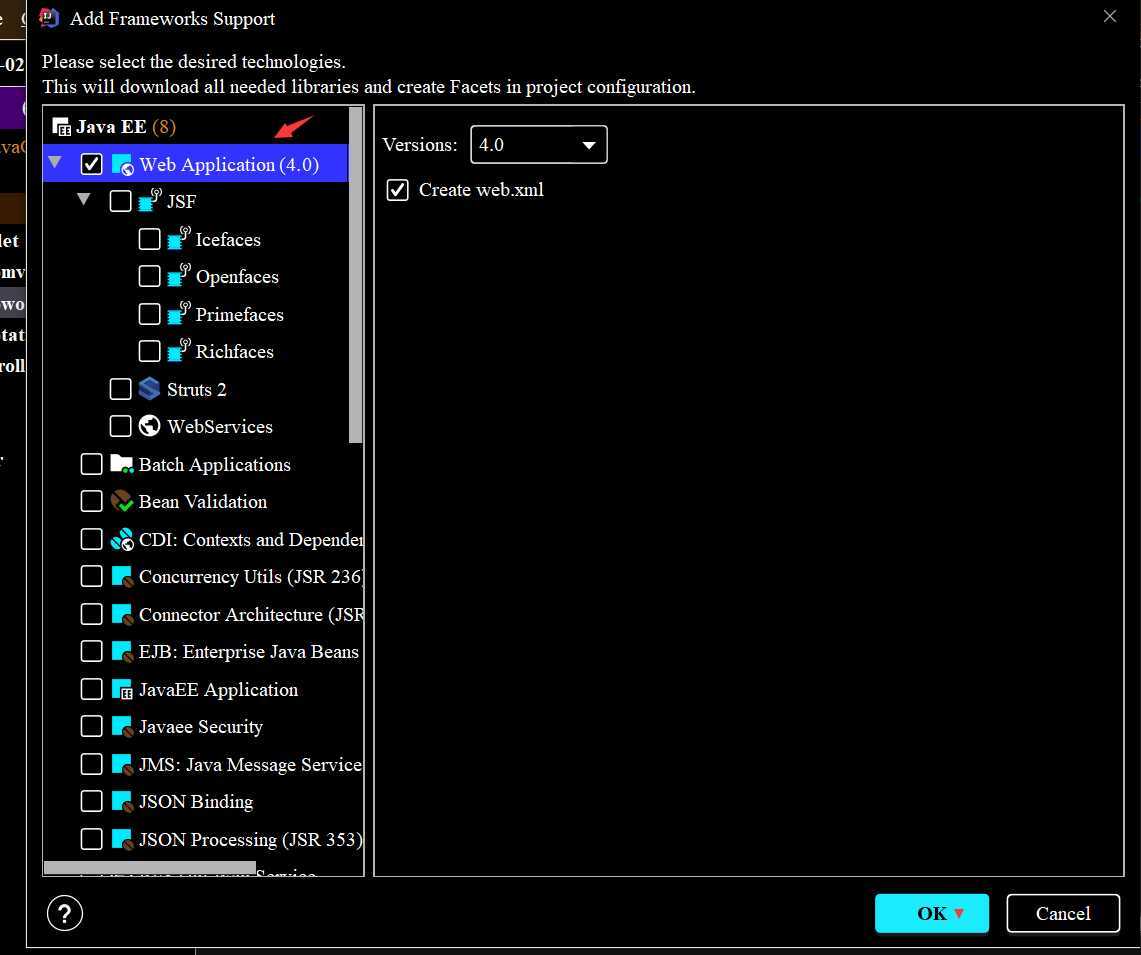Click the Javaee Security icon
The height and width of the screenshot is (955, 1141).
(x=122, y=726)
